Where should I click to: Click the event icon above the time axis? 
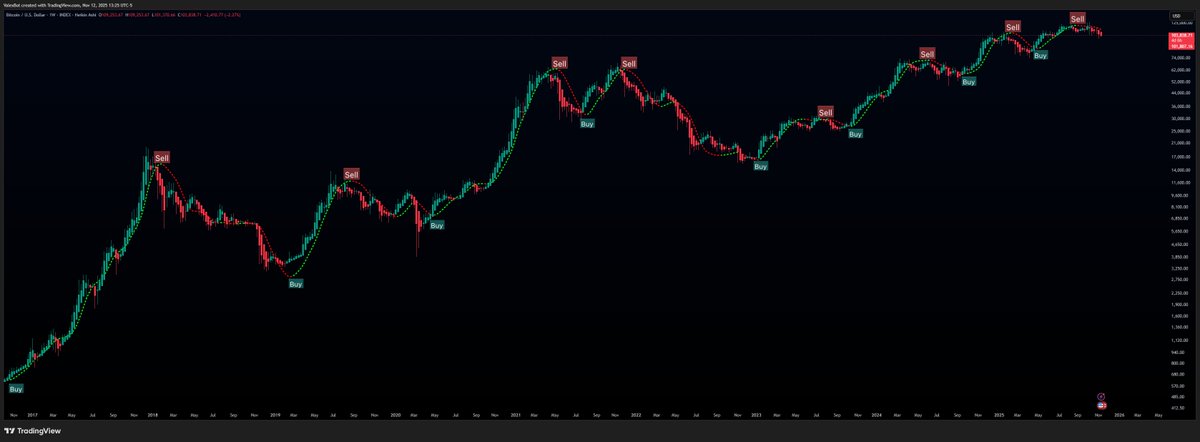(1101, 397)
